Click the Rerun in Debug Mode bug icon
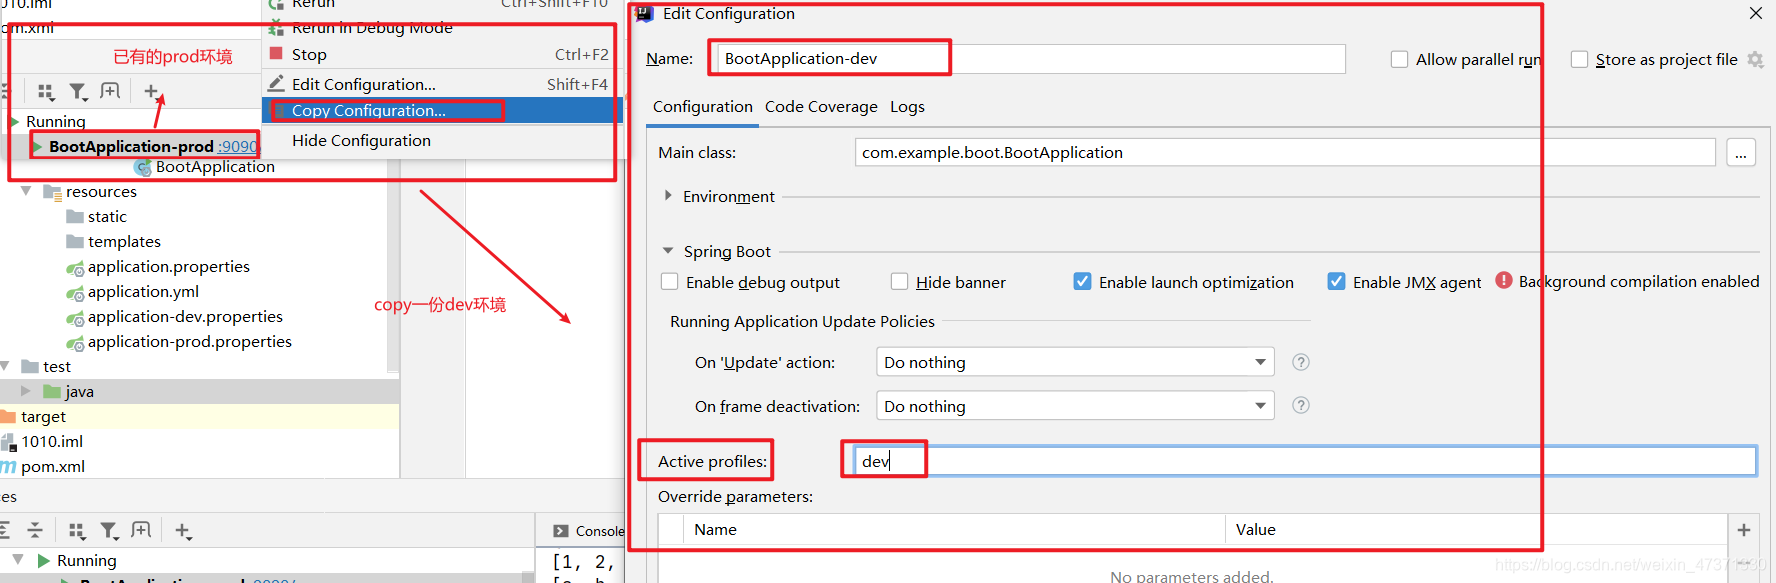Image resolution: width=1776 pixels, height=583 pixels. click(x=276, y=27)
